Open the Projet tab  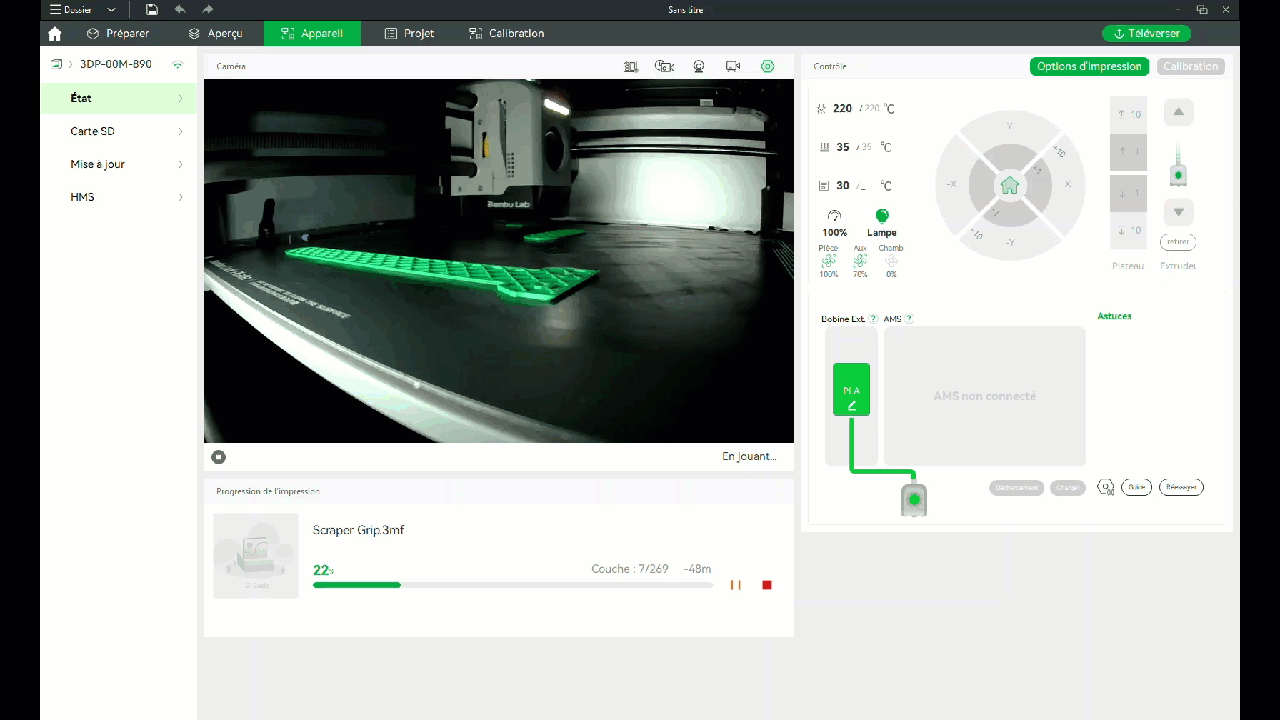pyautogui.click(x=409, y=33)
